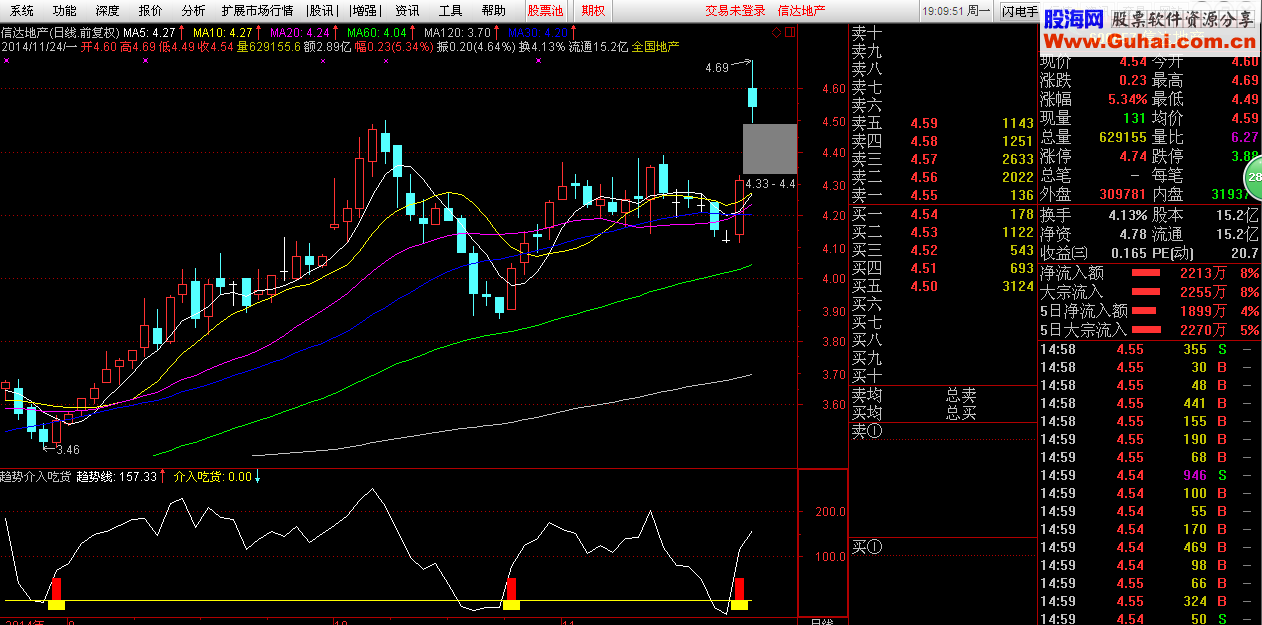Click the 交易未登录 link

[x=735, y=11]
